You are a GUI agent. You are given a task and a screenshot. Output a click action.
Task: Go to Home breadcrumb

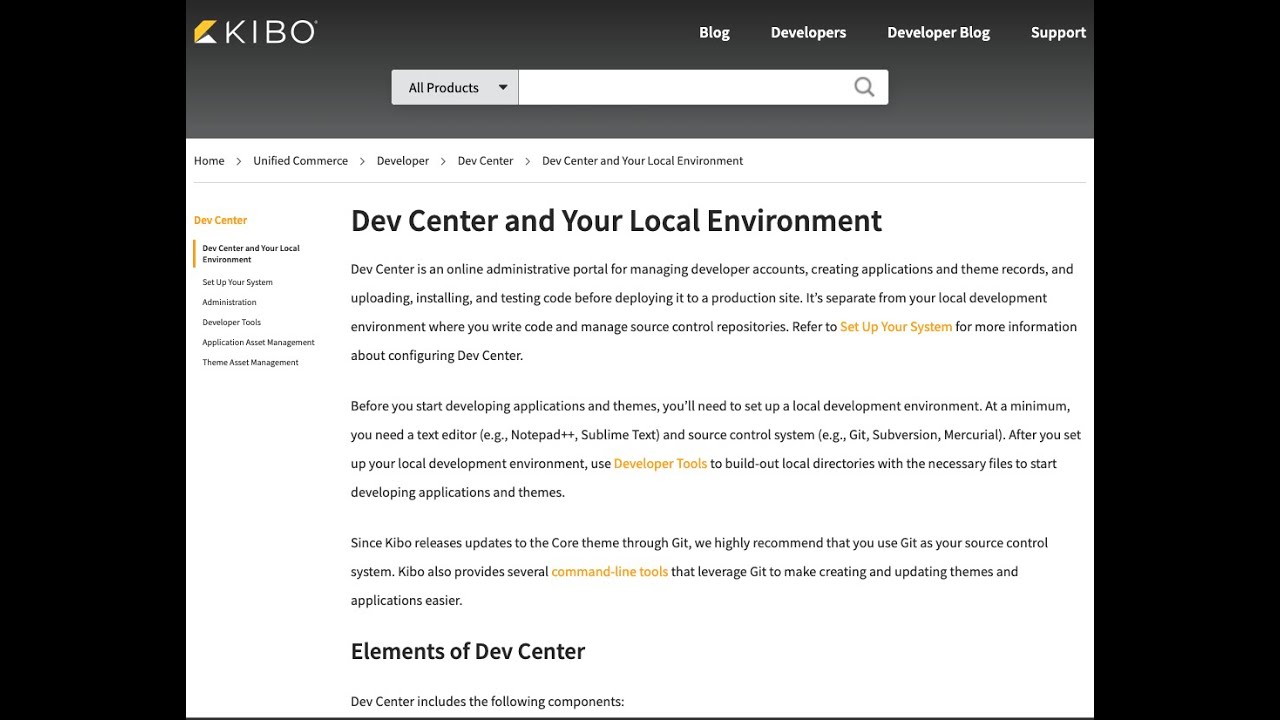tap(209, 160)
